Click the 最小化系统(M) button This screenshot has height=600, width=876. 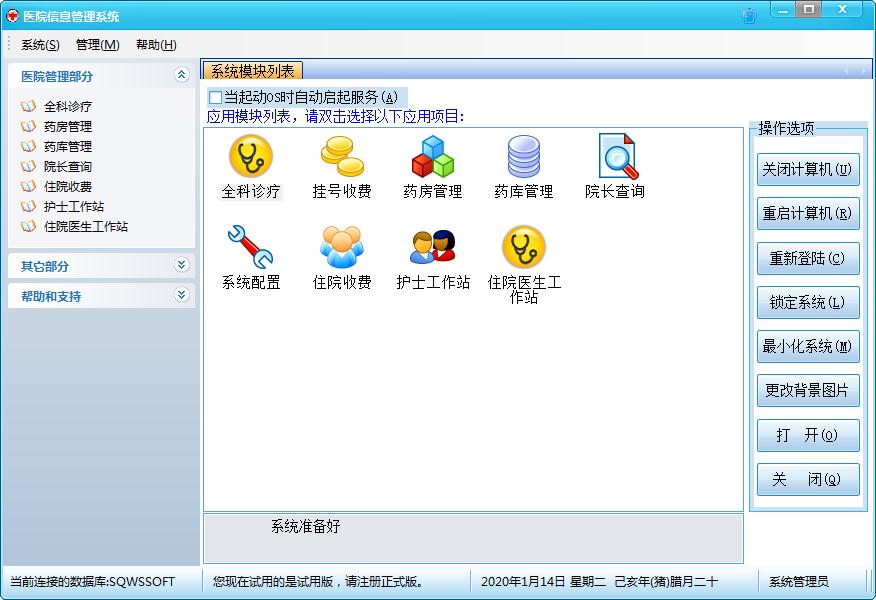pos(808,346)
